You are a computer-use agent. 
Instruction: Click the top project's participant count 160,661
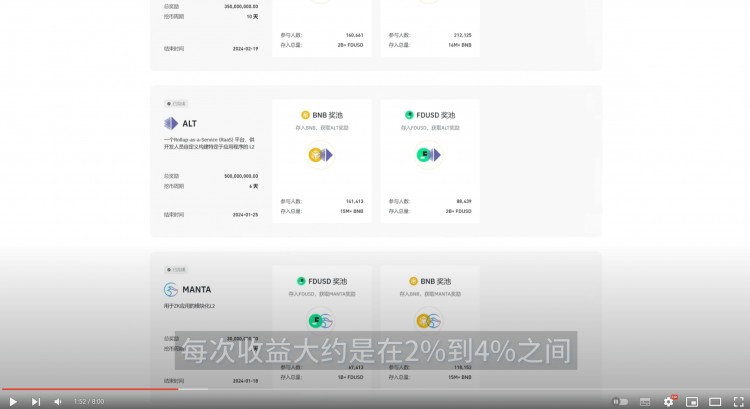click(x=354, y=35)
